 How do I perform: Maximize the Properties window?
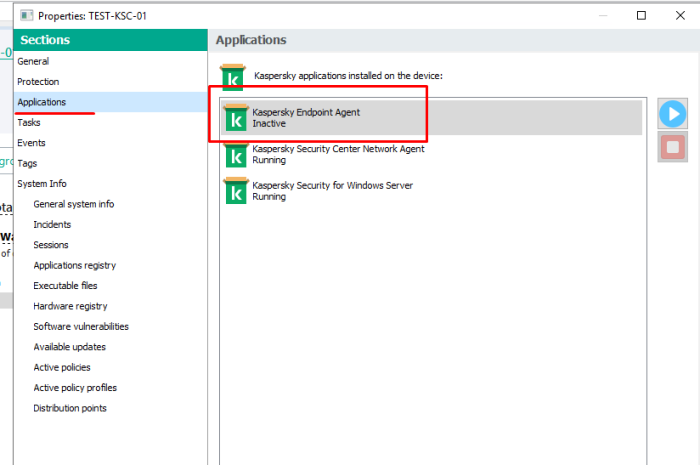(x=641, y=16)
